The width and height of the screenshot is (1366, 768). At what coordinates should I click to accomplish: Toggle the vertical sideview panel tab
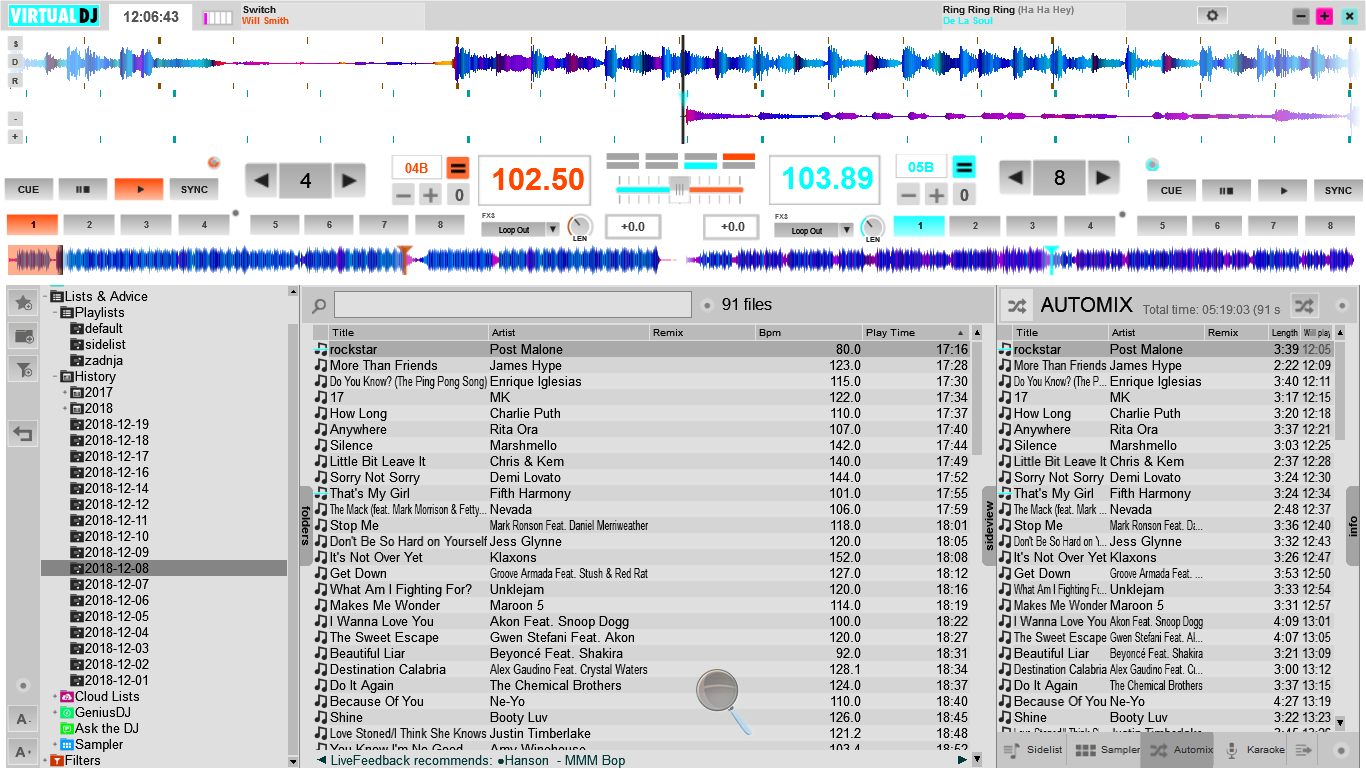[989, 526]
